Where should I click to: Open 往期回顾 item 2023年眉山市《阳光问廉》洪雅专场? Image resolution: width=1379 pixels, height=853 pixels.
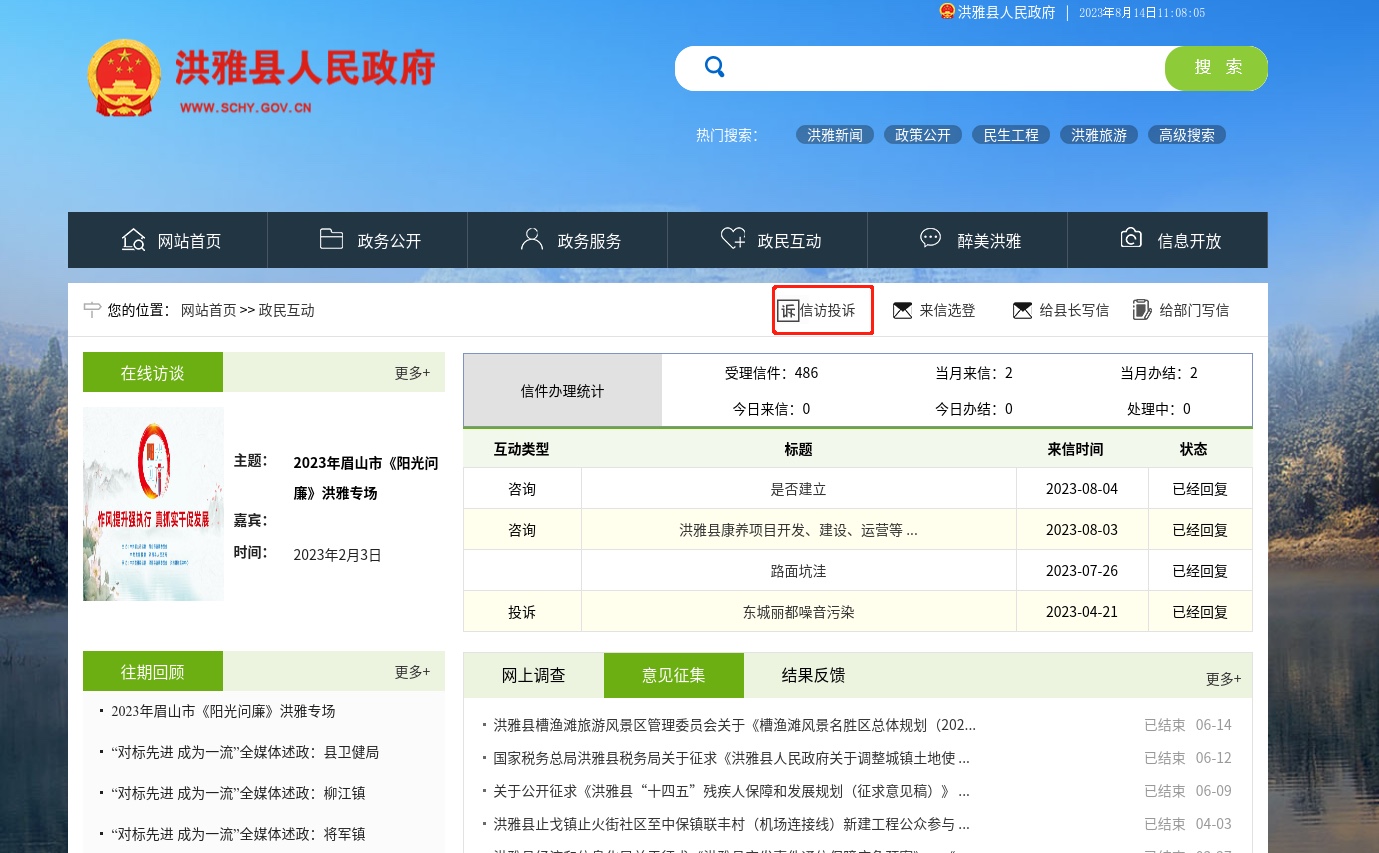(223, 712)
